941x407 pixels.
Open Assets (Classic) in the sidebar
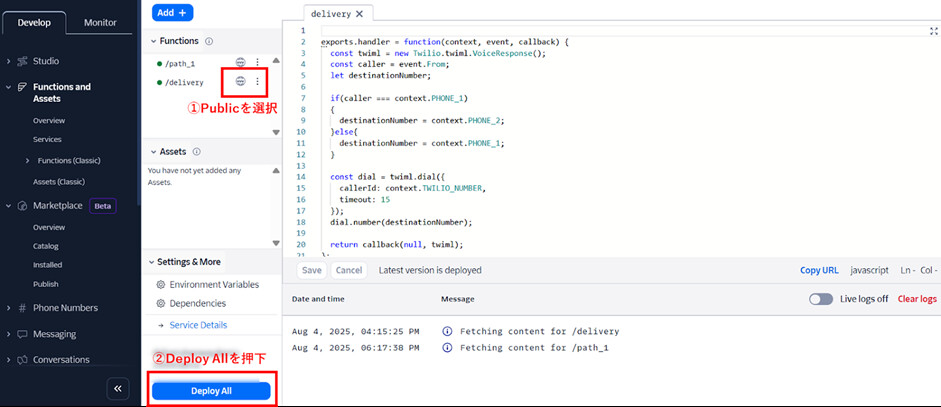coord(59,181)
